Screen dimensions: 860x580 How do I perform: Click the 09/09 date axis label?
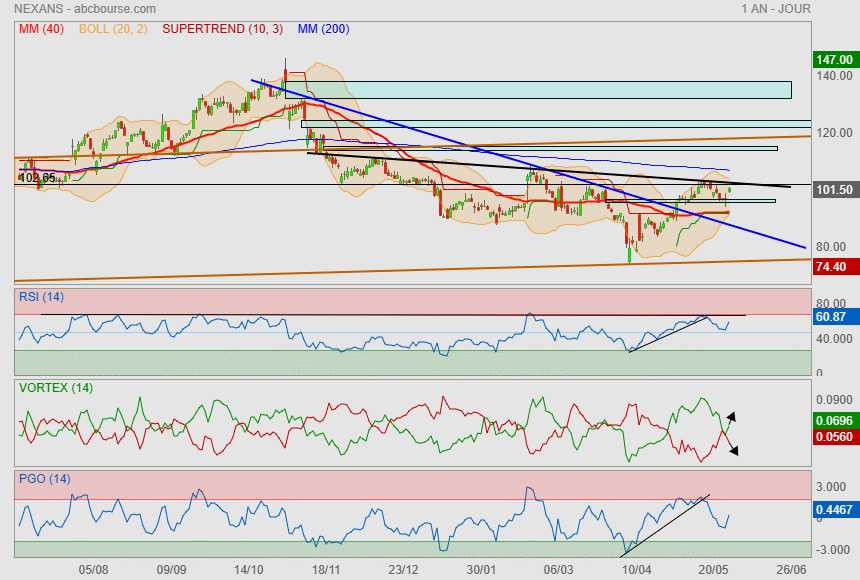[171, 570]
